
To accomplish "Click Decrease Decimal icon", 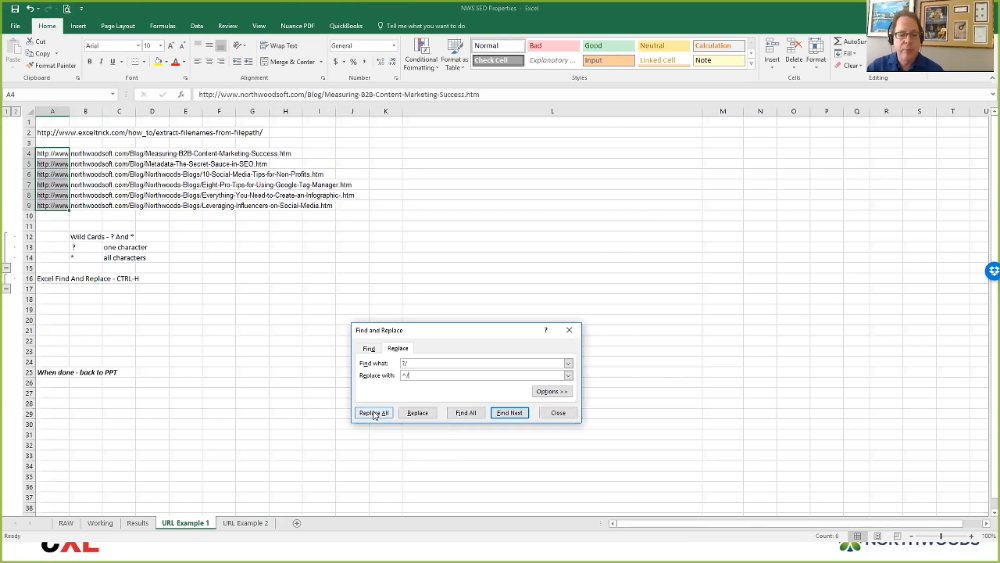I will [392, 62].
